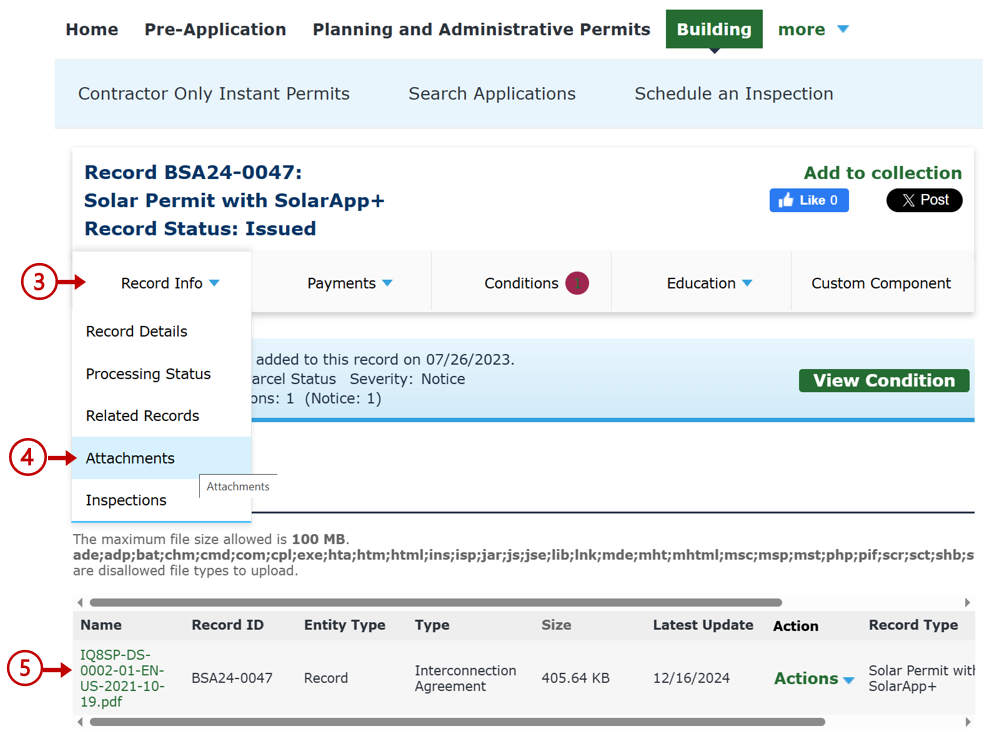Click the Facebook Like button
The width and height of the screenshot is (1002, 741).
click(808, 200)
